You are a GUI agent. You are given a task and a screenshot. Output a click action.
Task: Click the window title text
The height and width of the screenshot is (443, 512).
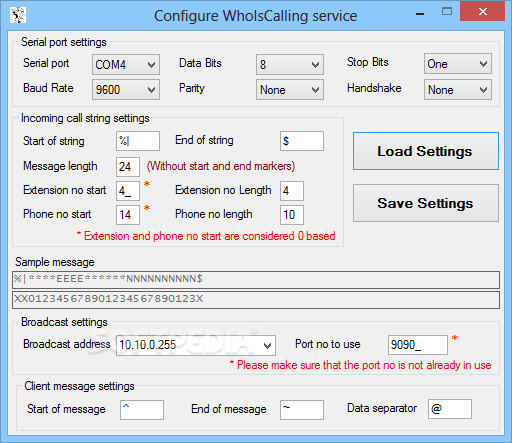click(x=255, y=16)
